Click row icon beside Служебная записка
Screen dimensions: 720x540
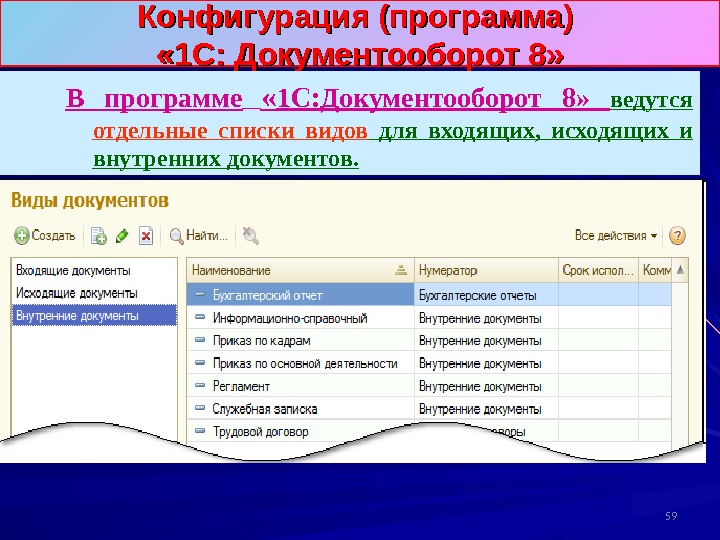[x=200, y=408]
